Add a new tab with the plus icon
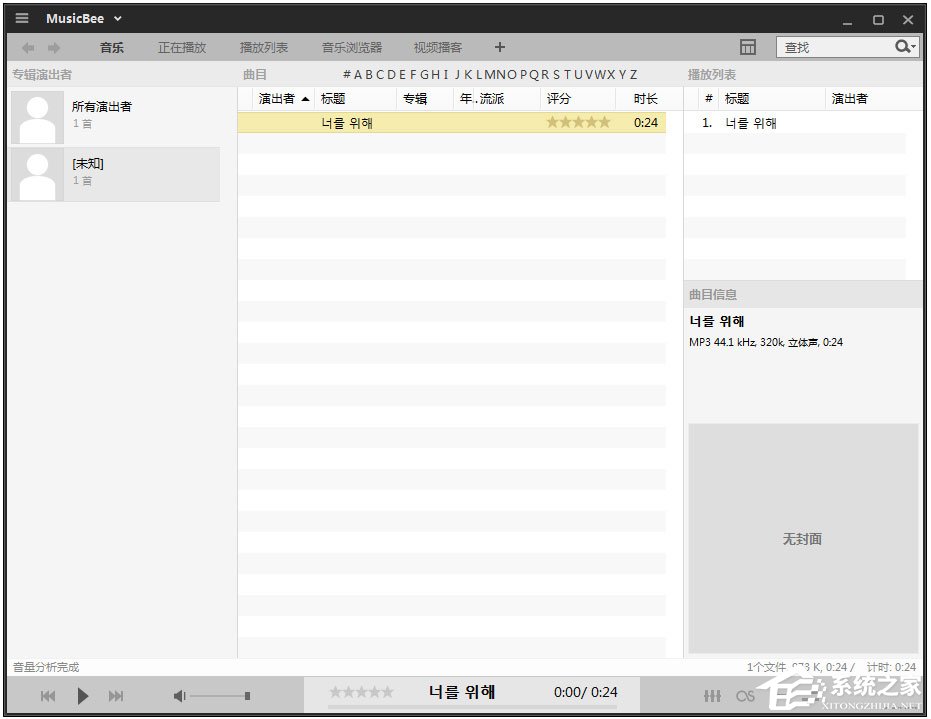The width and height of the screenshot is (931, 719). click(x=499, y=46)
